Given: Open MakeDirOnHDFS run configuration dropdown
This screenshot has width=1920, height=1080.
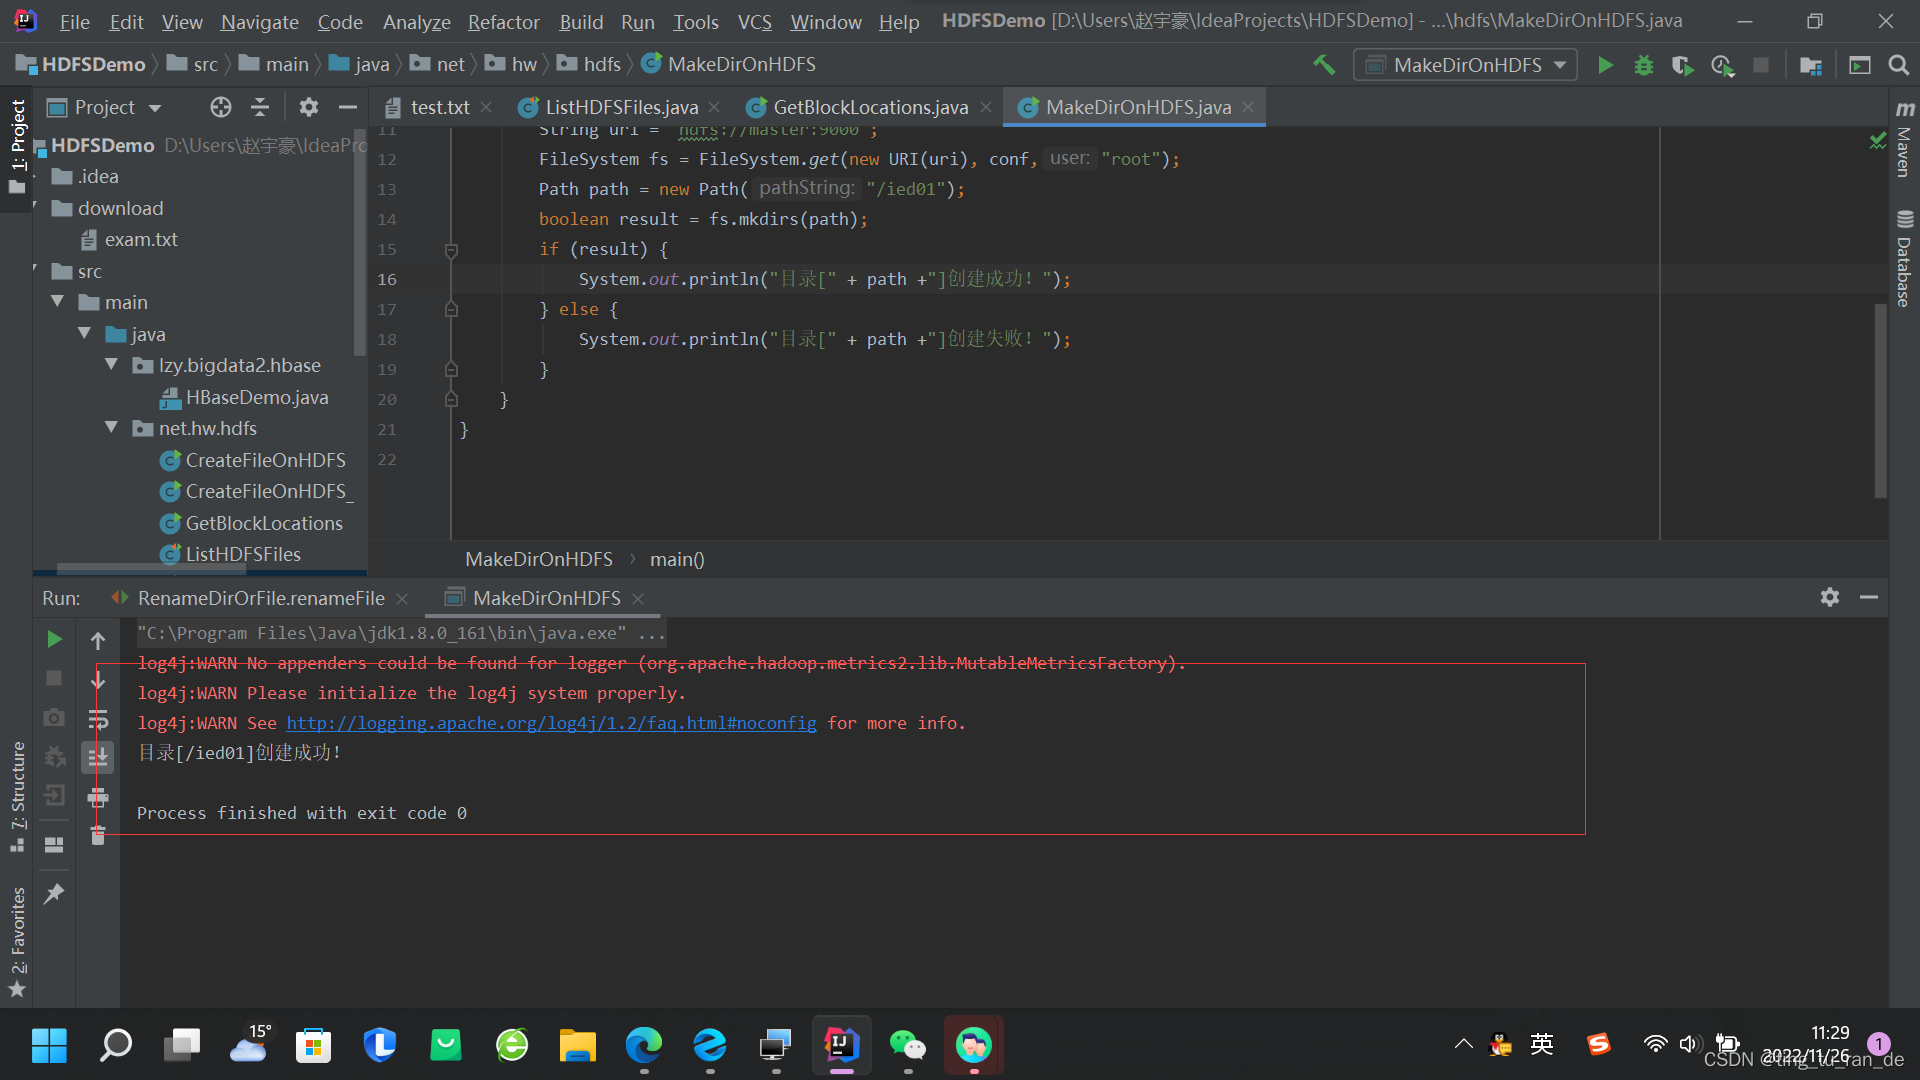Looking at the screenshot, I should tap(1465, 65).
